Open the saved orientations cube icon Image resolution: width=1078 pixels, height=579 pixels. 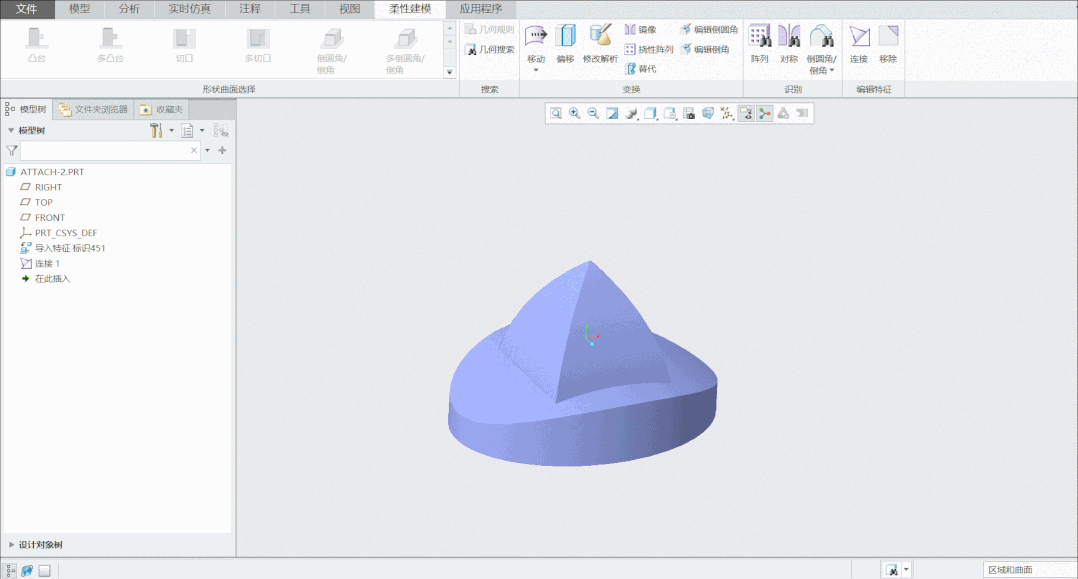[650, 113]
